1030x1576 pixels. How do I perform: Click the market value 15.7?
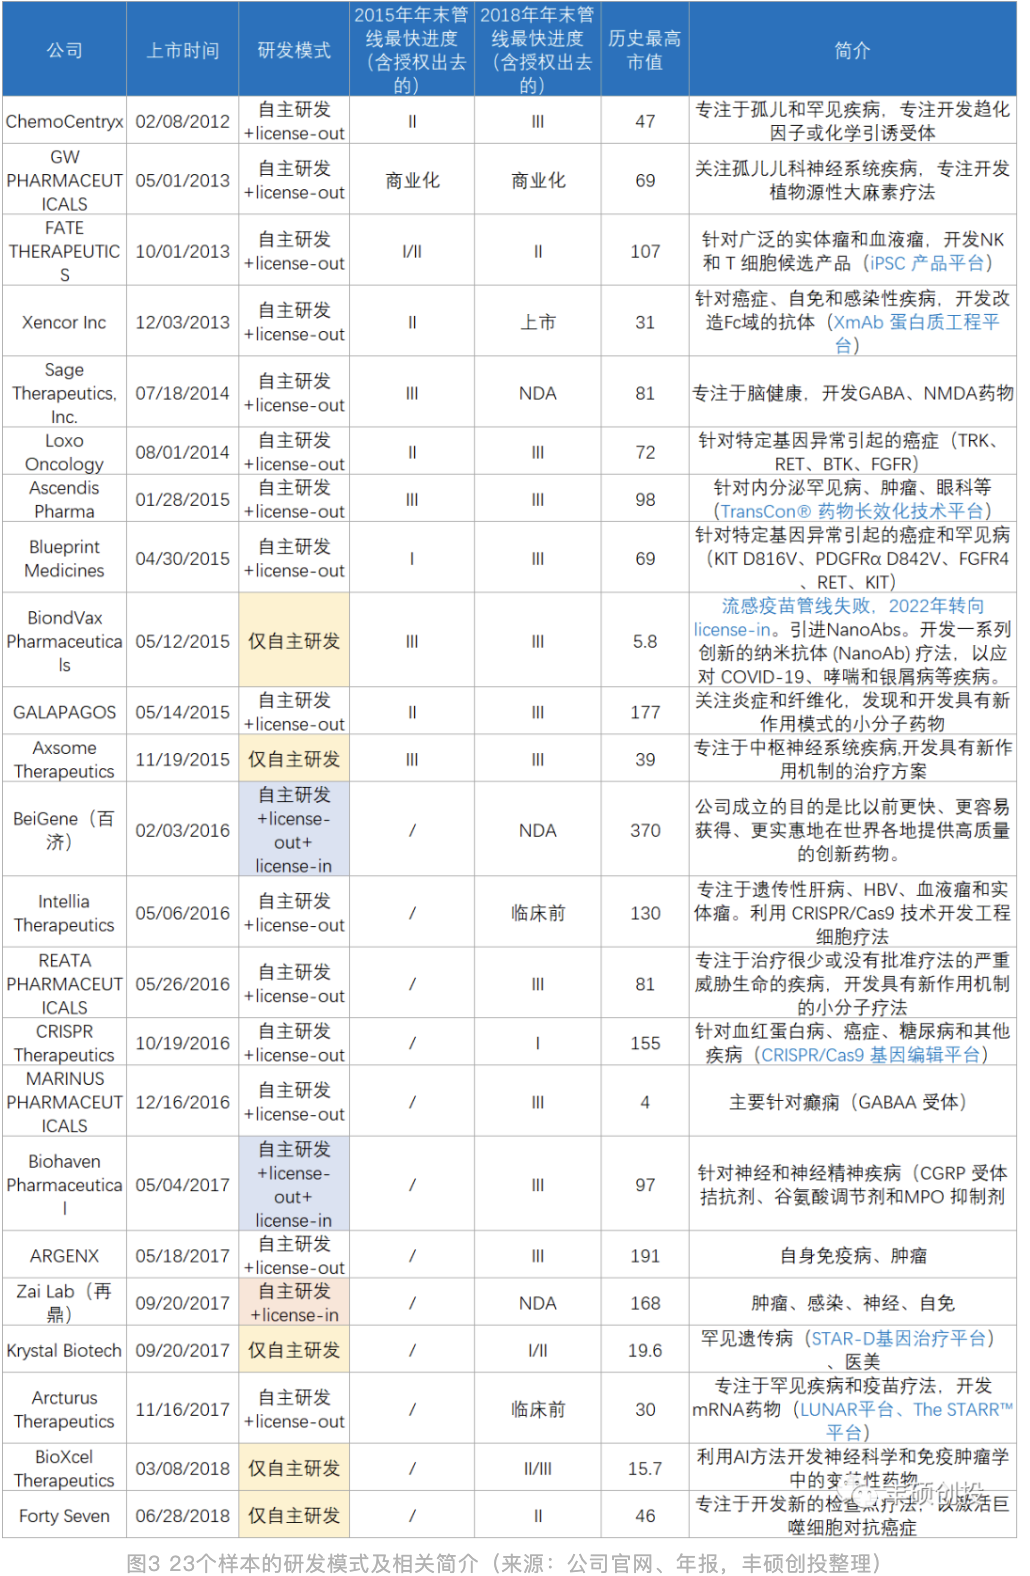pyautogui.click(x=645, y=1468)
